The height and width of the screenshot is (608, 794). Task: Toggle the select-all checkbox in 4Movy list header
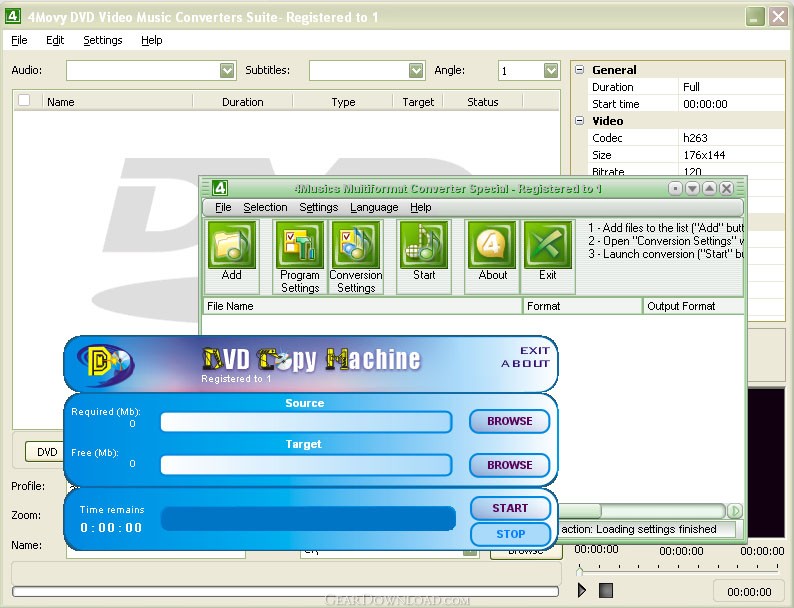pos(24,100)
